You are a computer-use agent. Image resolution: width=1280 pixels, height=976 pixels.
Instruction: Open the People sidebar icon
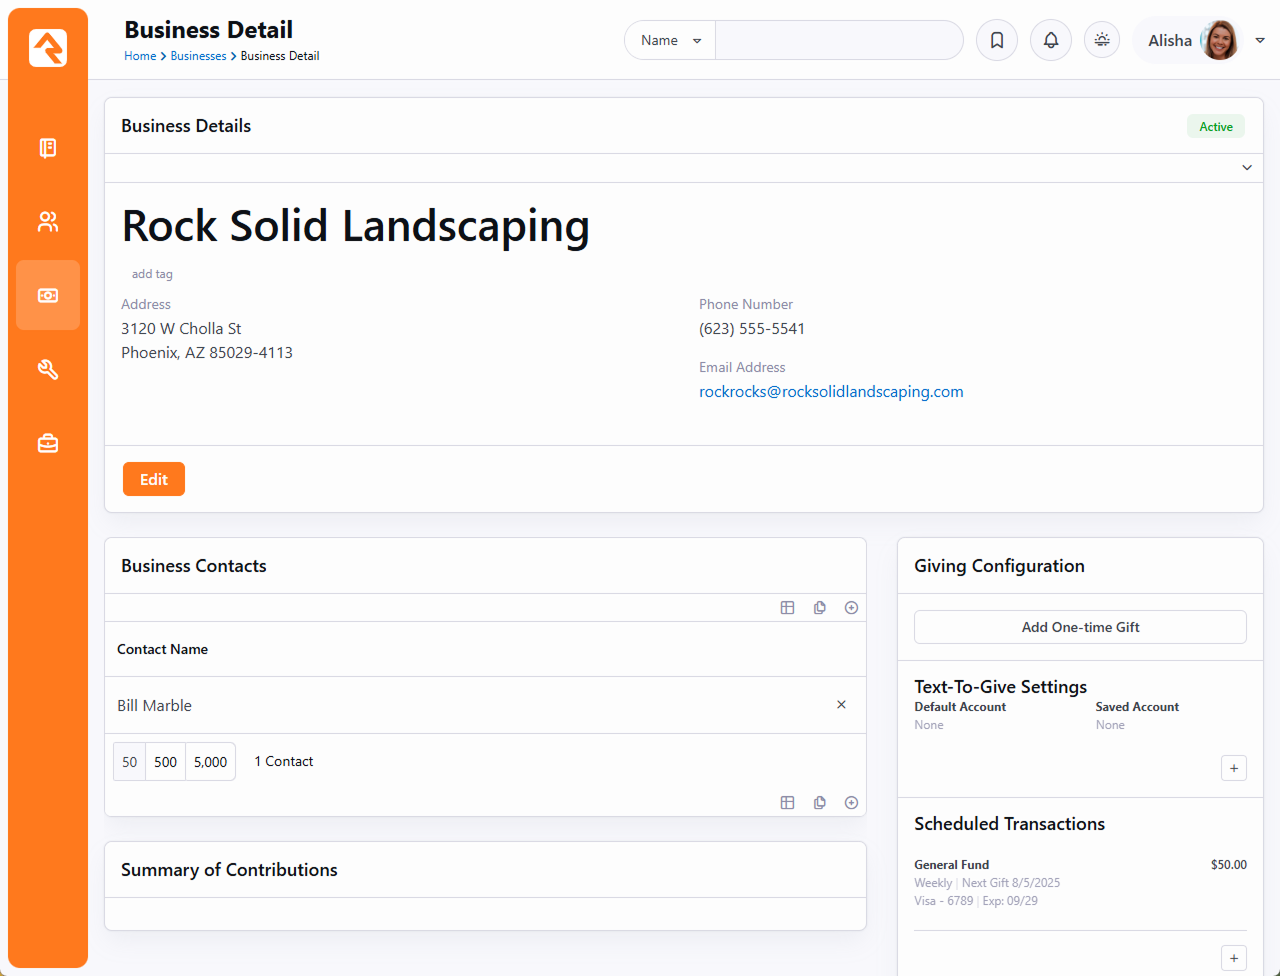point(48,222)
